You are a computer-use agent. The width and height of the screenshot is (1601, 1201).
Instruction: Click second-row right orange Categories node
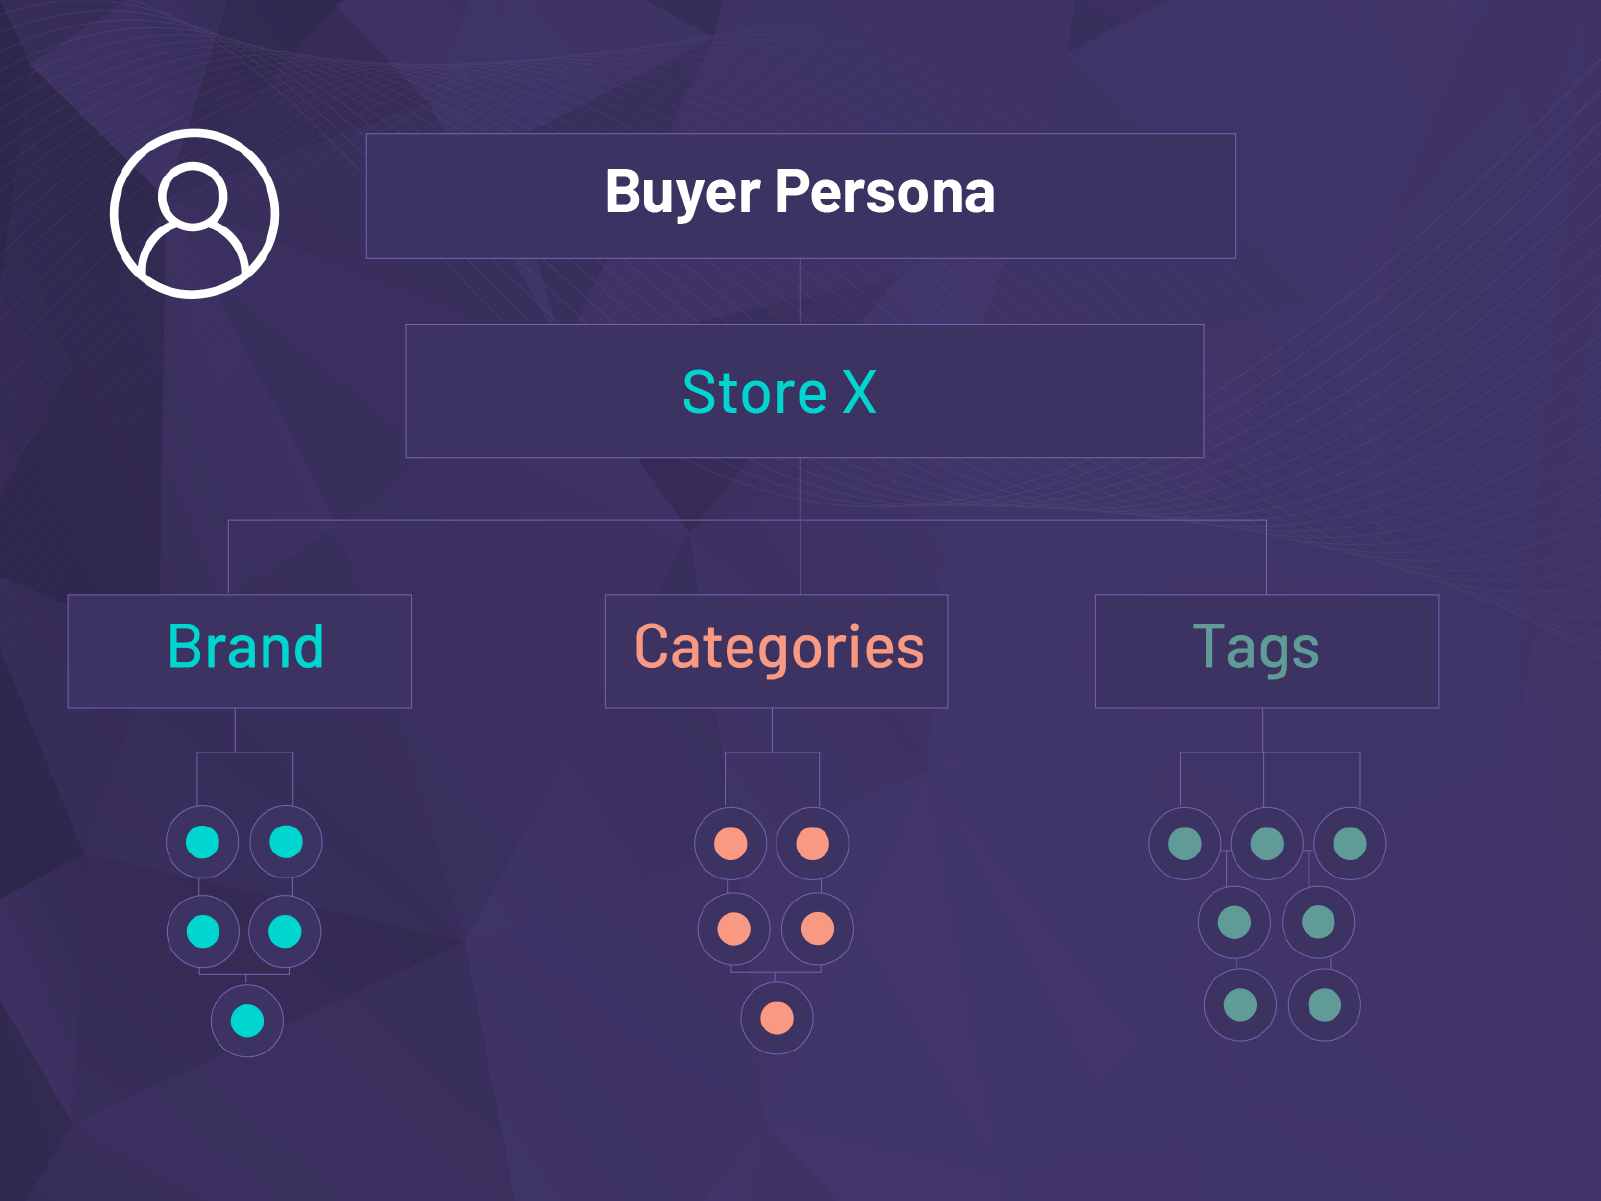[x=817, y=929]
